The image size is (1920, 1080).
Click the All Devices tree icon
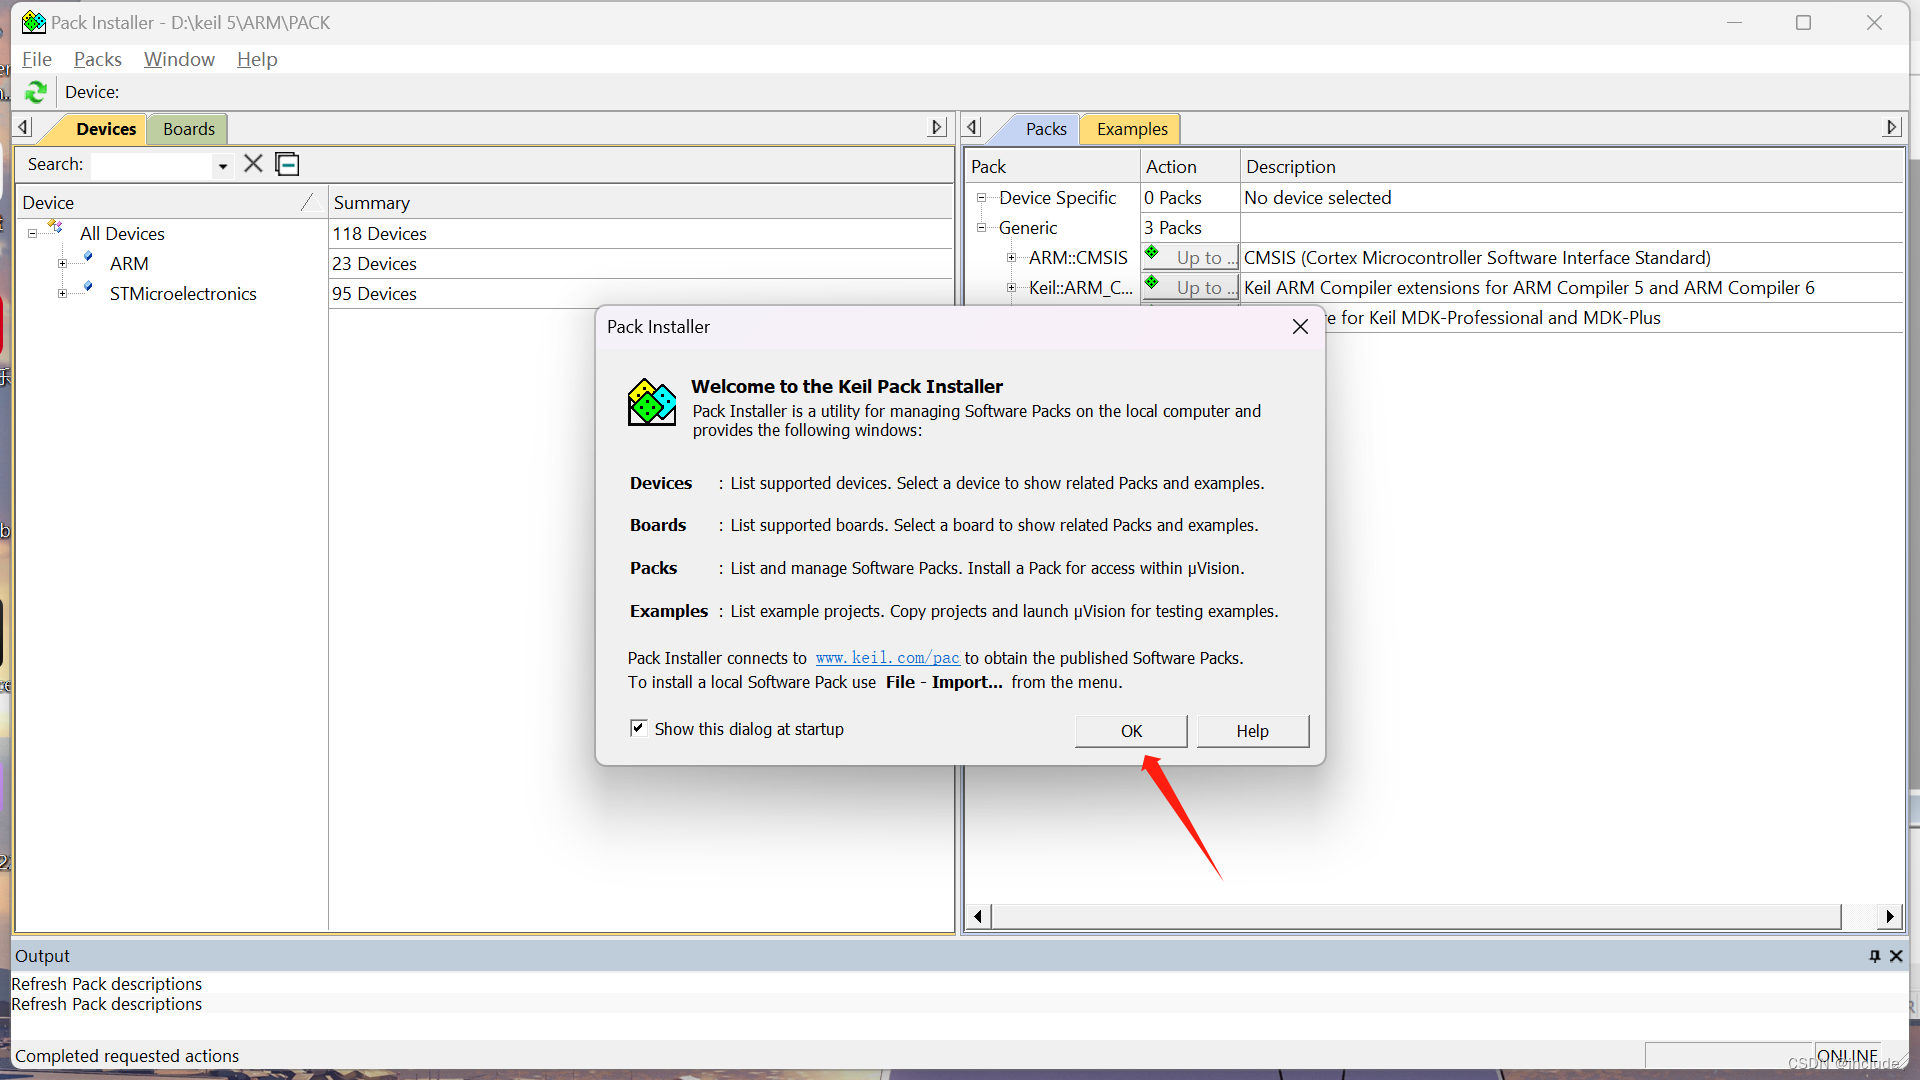(x=55, y=229)
